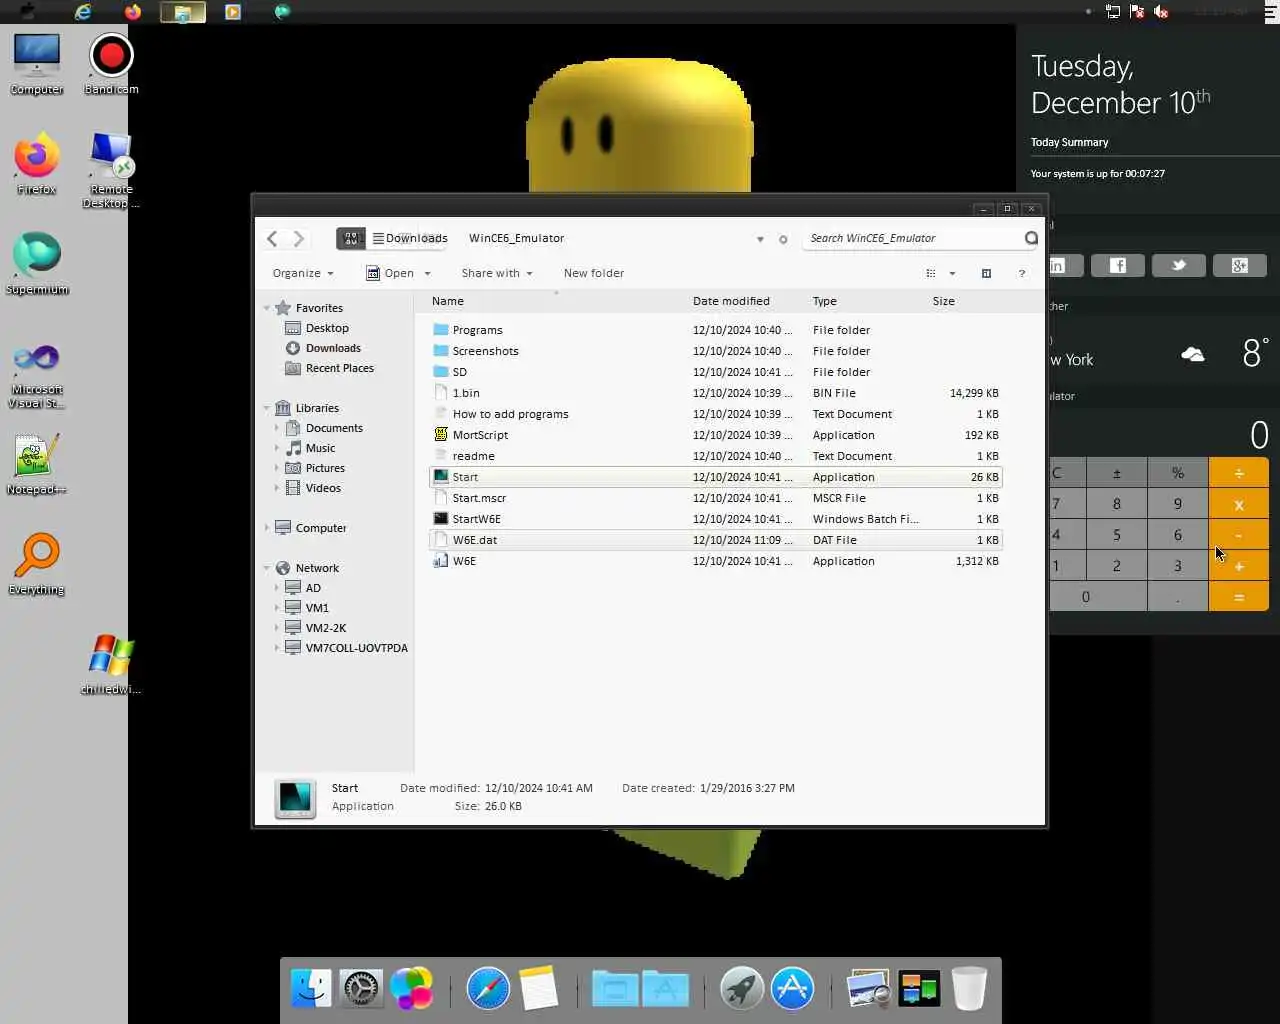Sort files by Date modified column
The height and width of the screenshot is (1024, 1280).
pos(748,301)
